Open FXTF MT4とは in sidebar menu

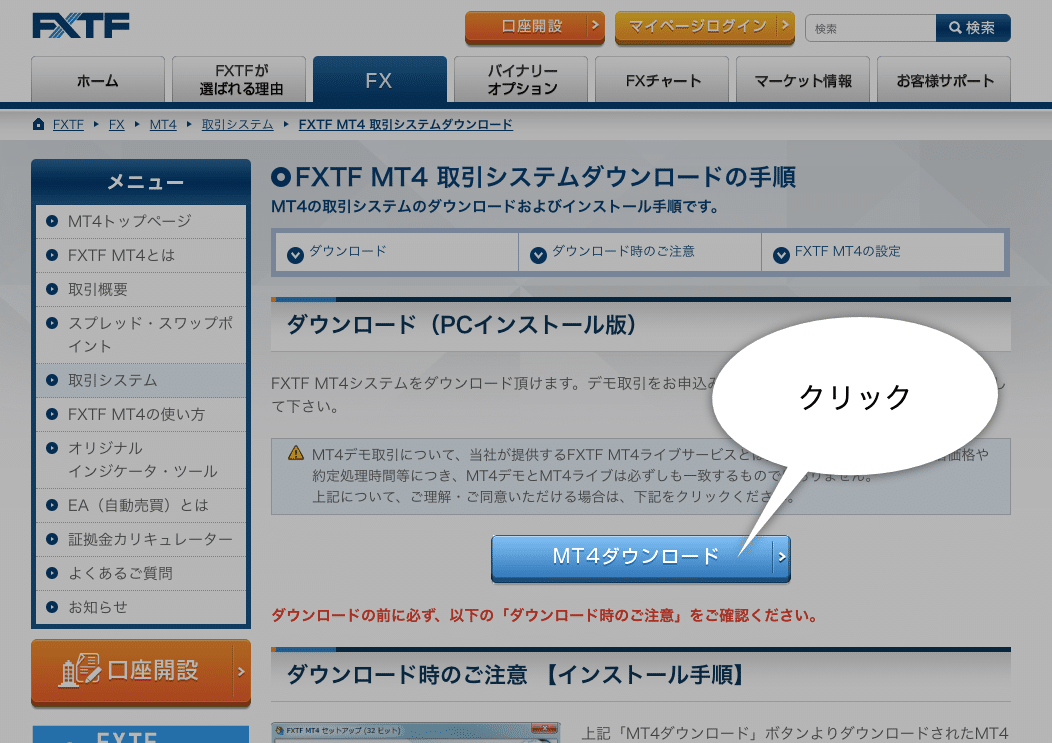tap(141, 255)
